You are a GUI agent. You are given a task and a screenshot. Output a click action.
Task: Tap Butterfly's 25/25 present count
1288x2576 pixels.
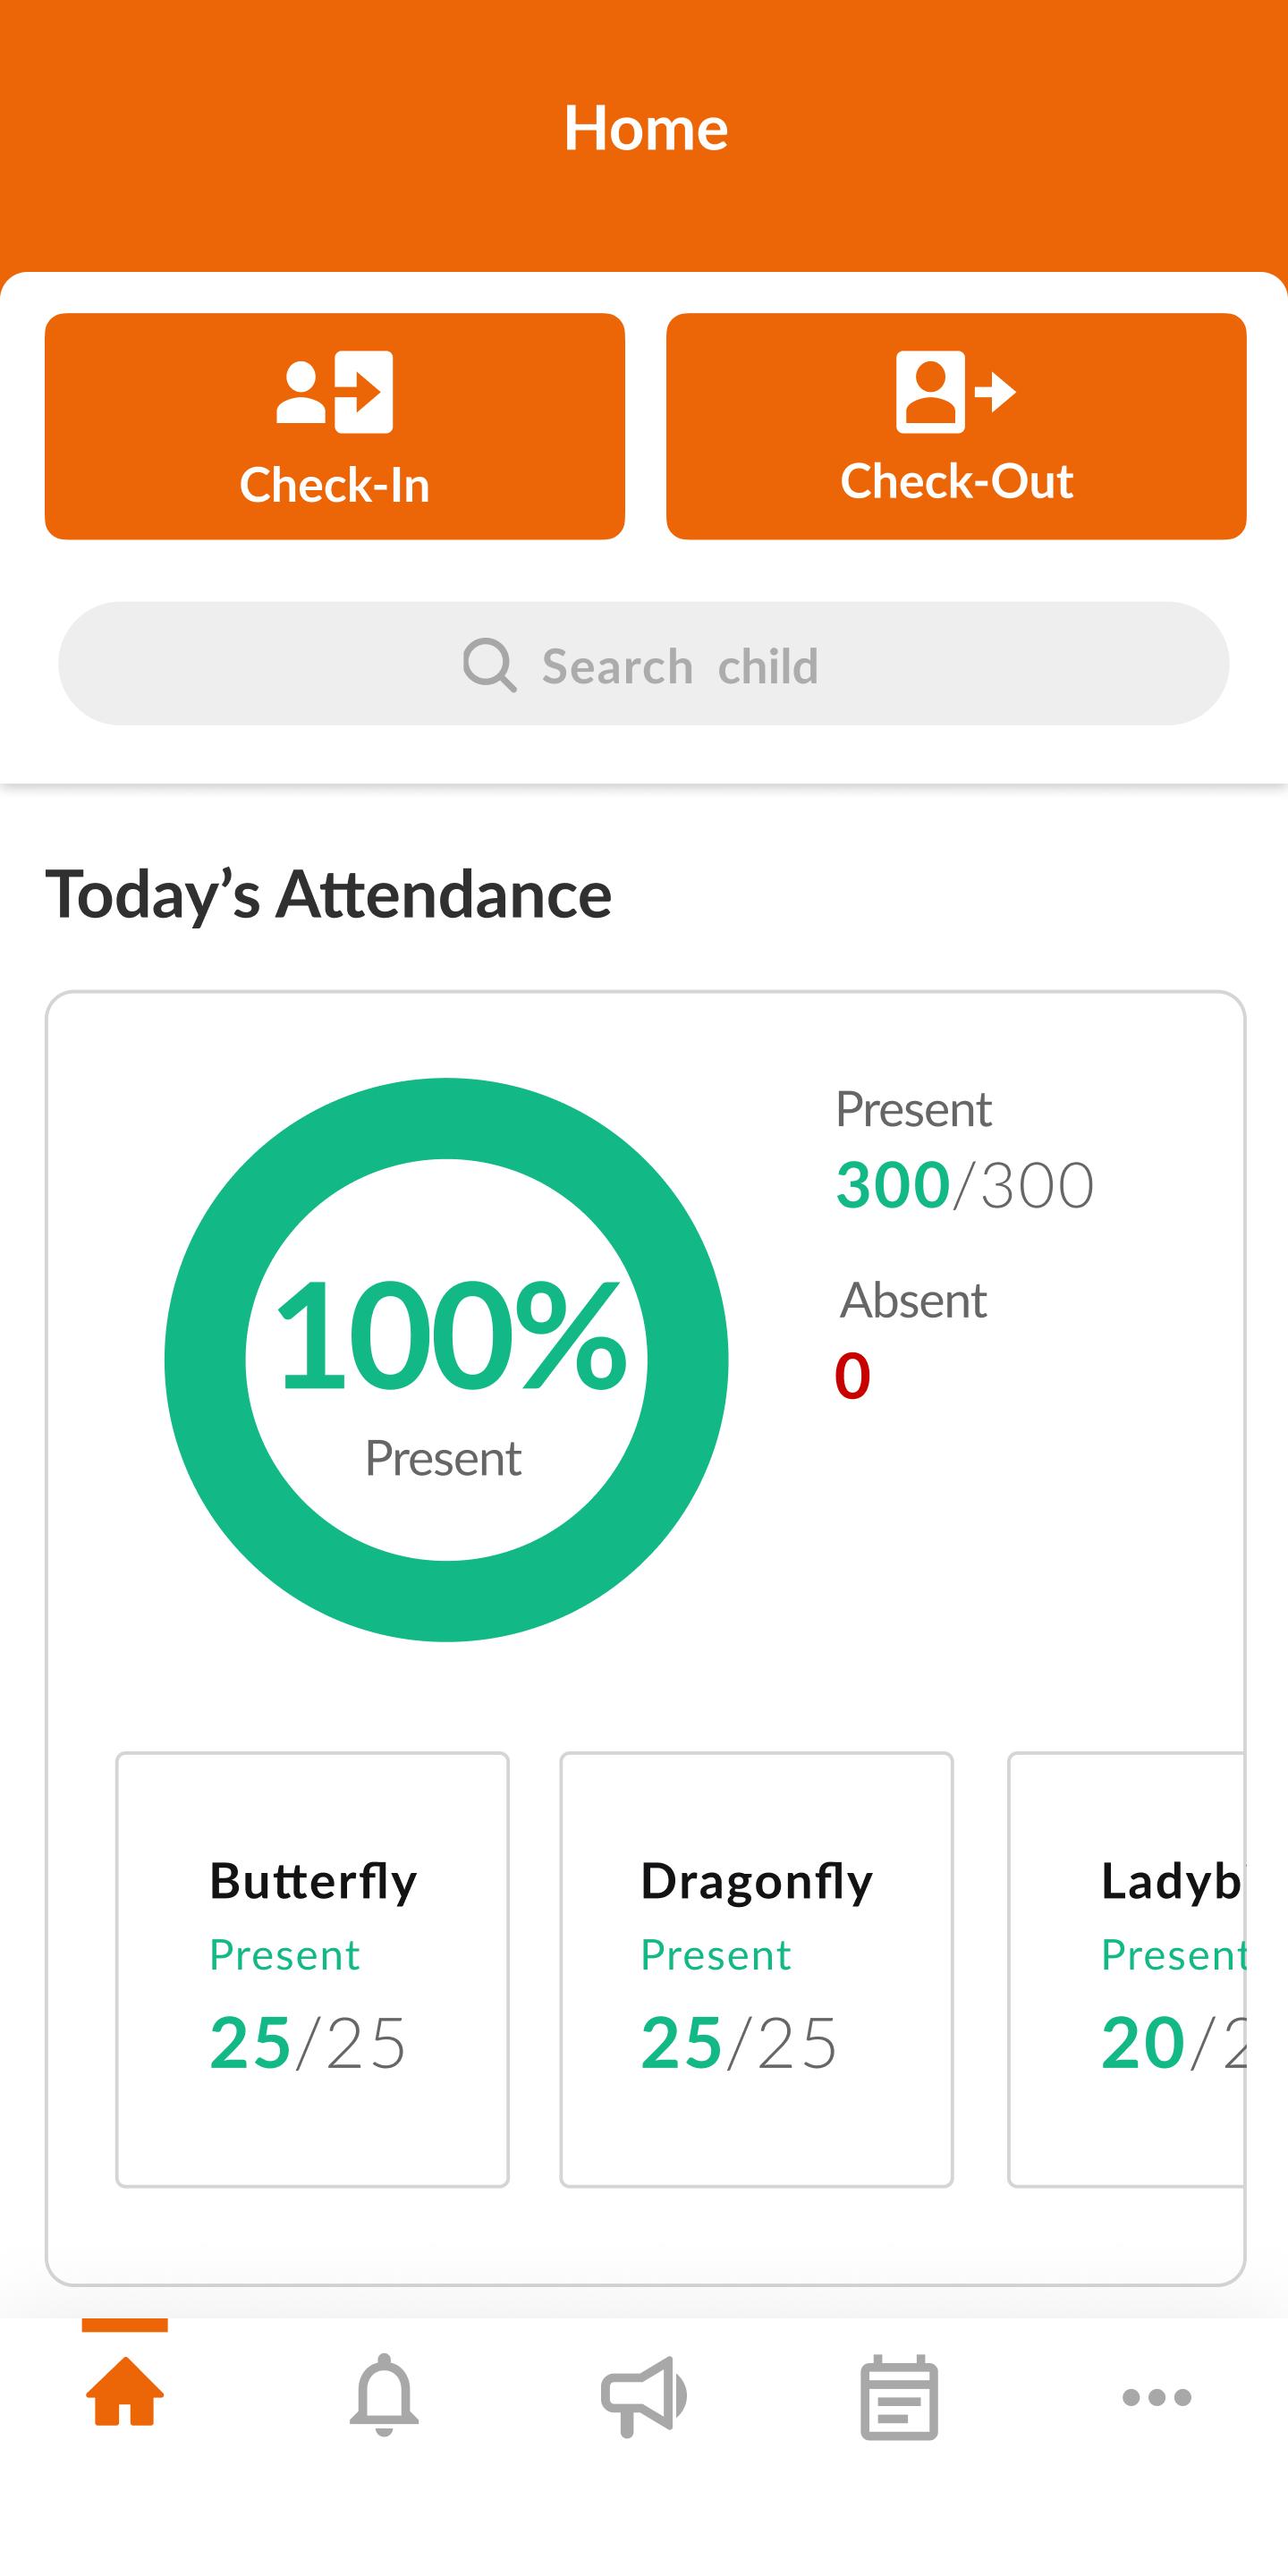pos(307,2042)
